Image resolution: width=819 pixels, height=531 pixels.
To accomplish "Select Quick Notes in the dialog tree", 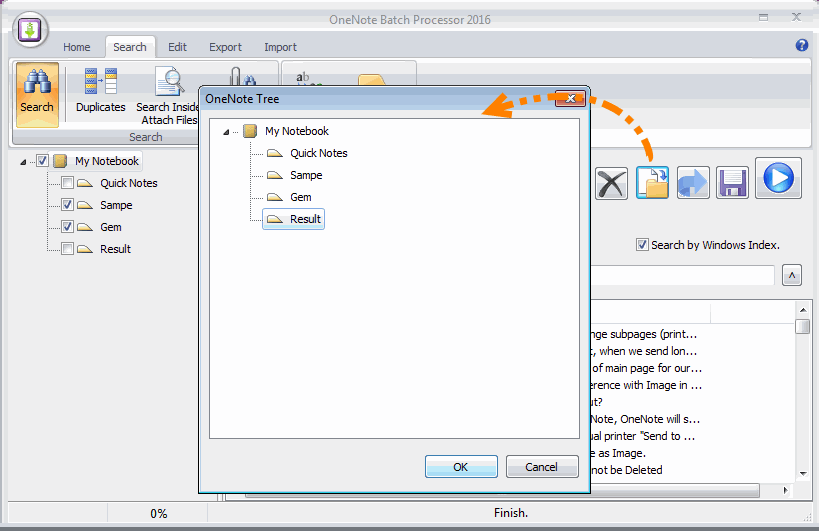I will (x=319, y=153).
